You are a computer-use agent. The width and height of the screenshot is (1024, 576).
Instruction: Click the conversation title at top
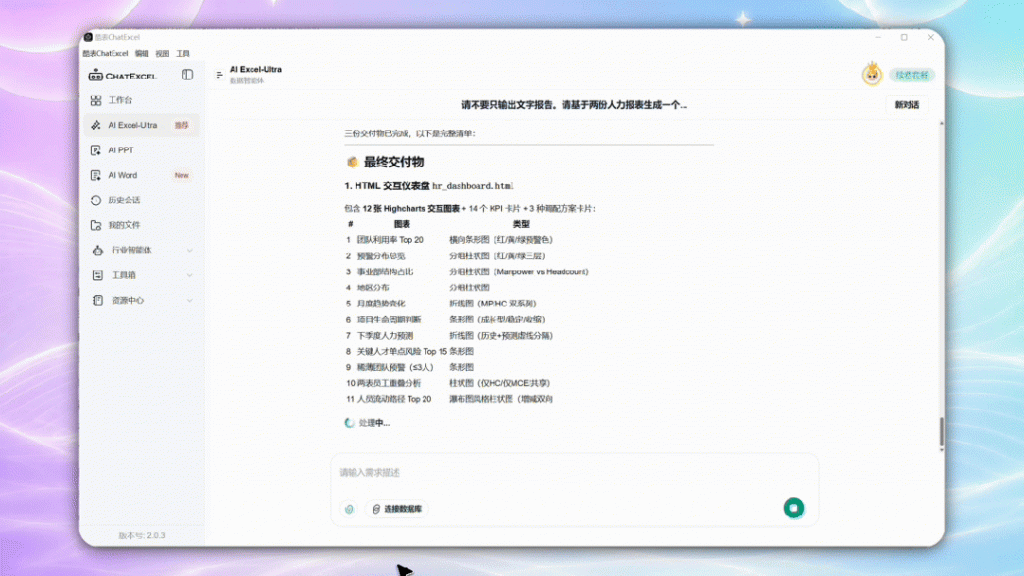(x=574, y=104)
